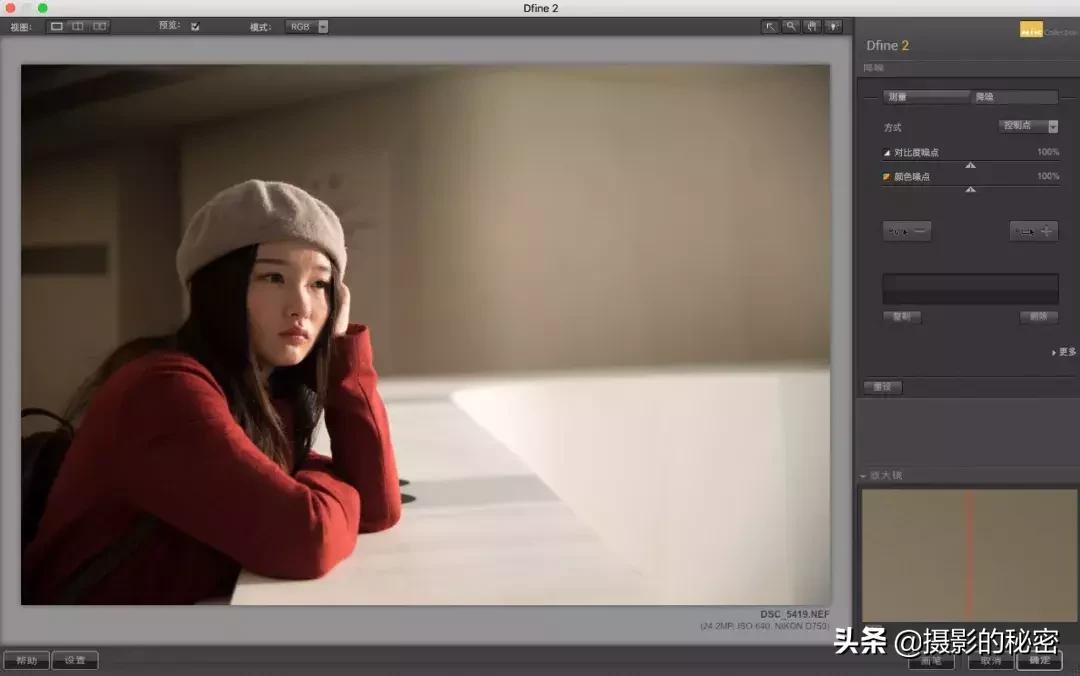This screenshot has height=676, width=1080.
Task: Click the empty control point list box
Action: [x=970, y=289]
